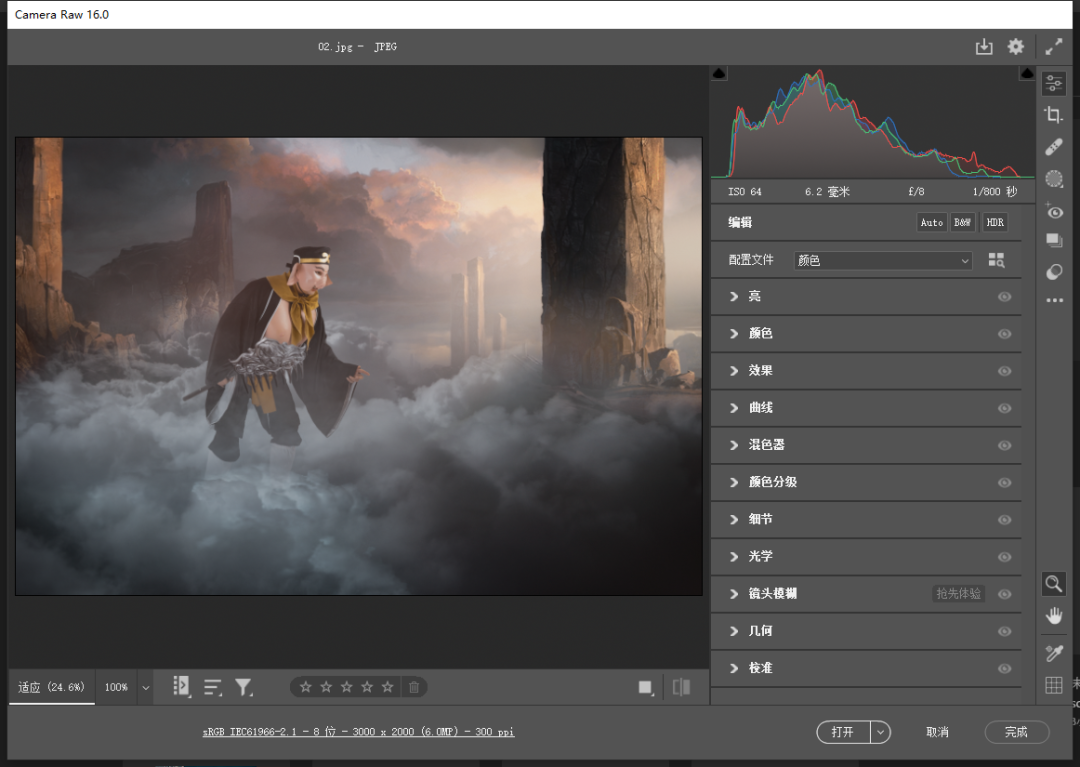Switch to single view mode icon
1080x767 pixels.
tap(645, 687)
